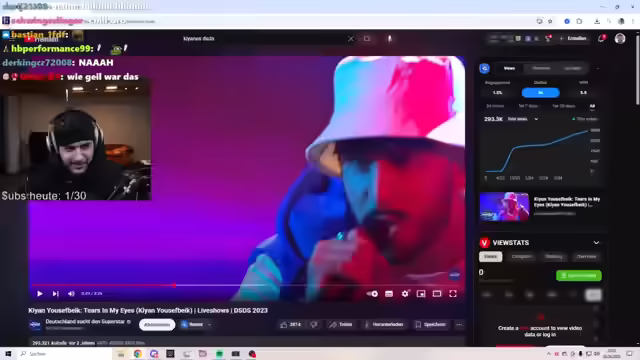Switch the player to miniplayer mode

[421, 293]
